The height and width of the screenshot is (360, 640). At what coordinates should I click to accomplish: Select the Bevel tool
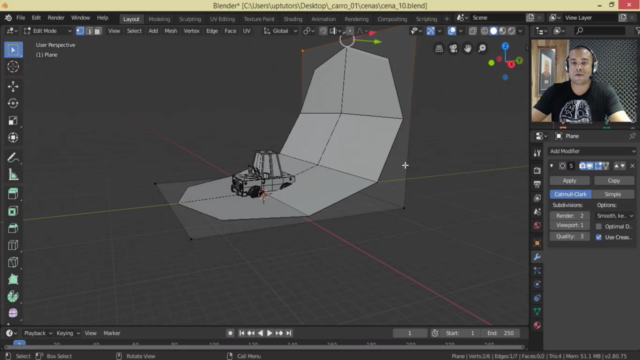[x=13, y=228]
